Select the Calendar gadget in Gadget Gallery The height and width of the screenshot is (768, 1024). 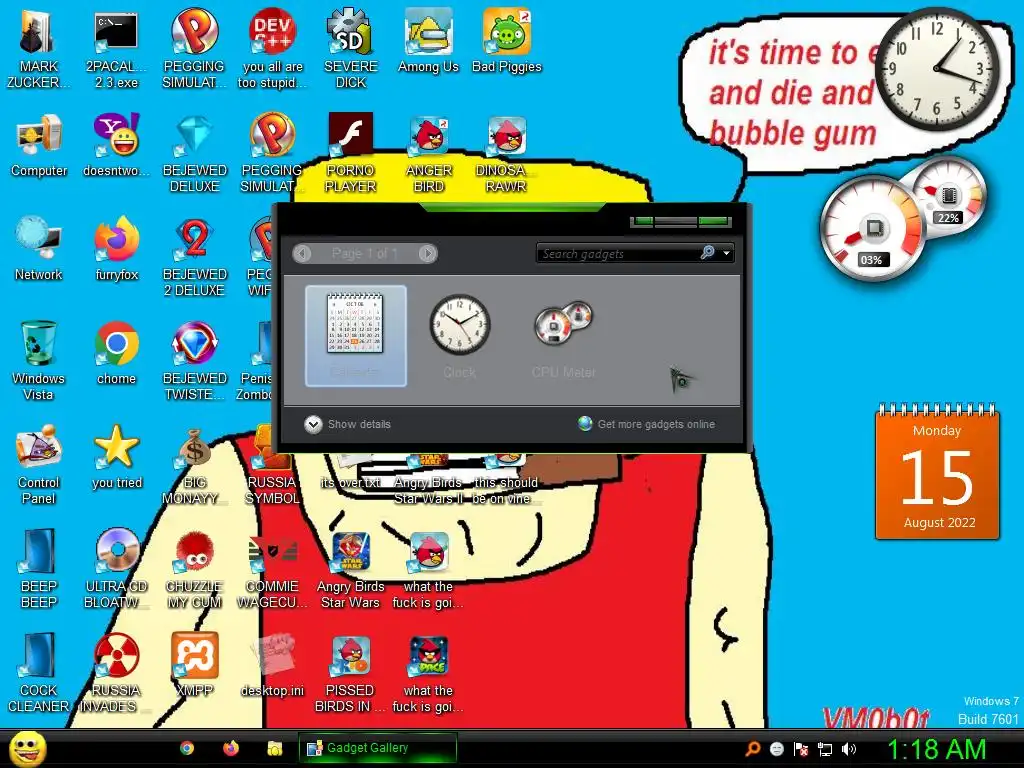(x=356, y=336)
